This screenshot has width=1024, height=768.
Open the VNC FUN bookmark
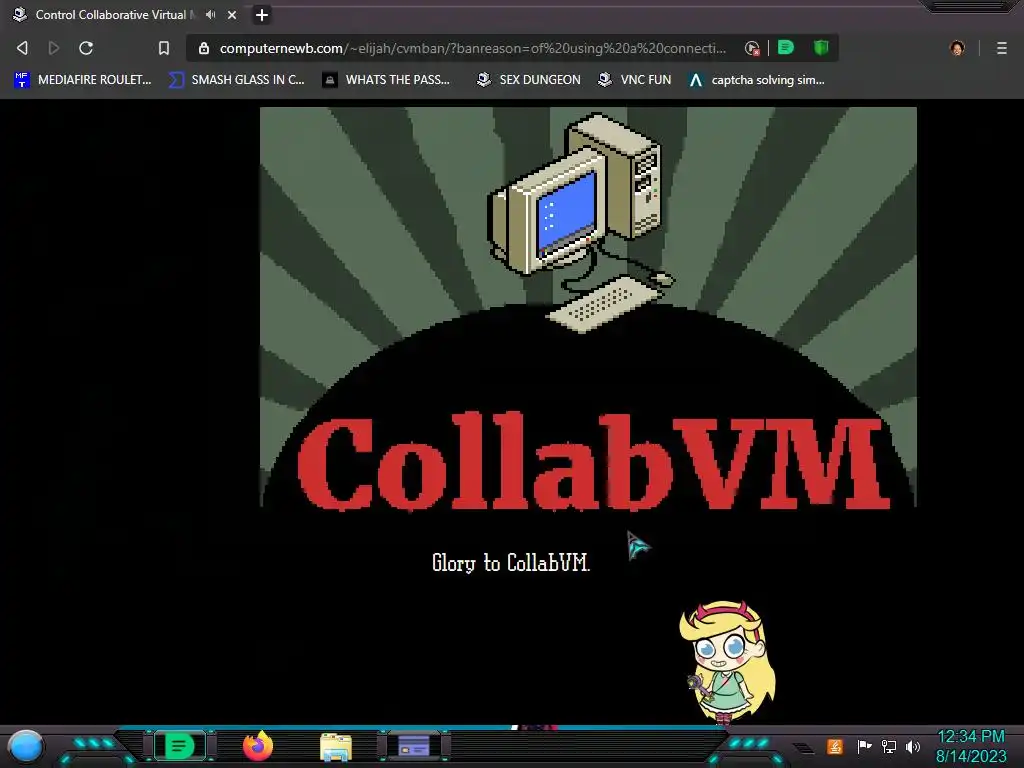[634, 80]
